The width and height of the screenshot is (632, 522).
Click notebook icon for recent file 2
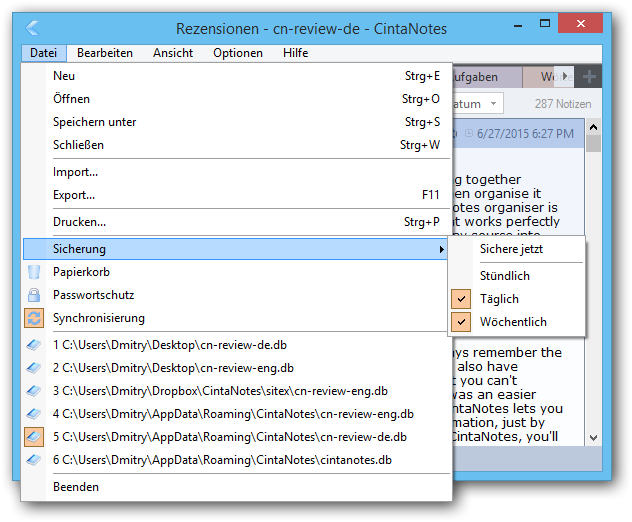[x=34, y=368]
